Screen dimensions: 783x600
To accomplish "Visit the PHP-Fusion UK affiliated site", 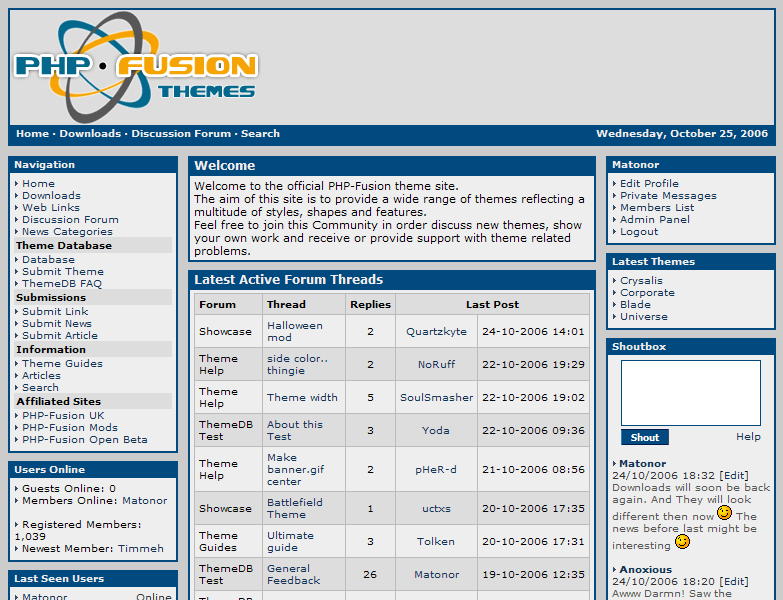I will point(63,415).
